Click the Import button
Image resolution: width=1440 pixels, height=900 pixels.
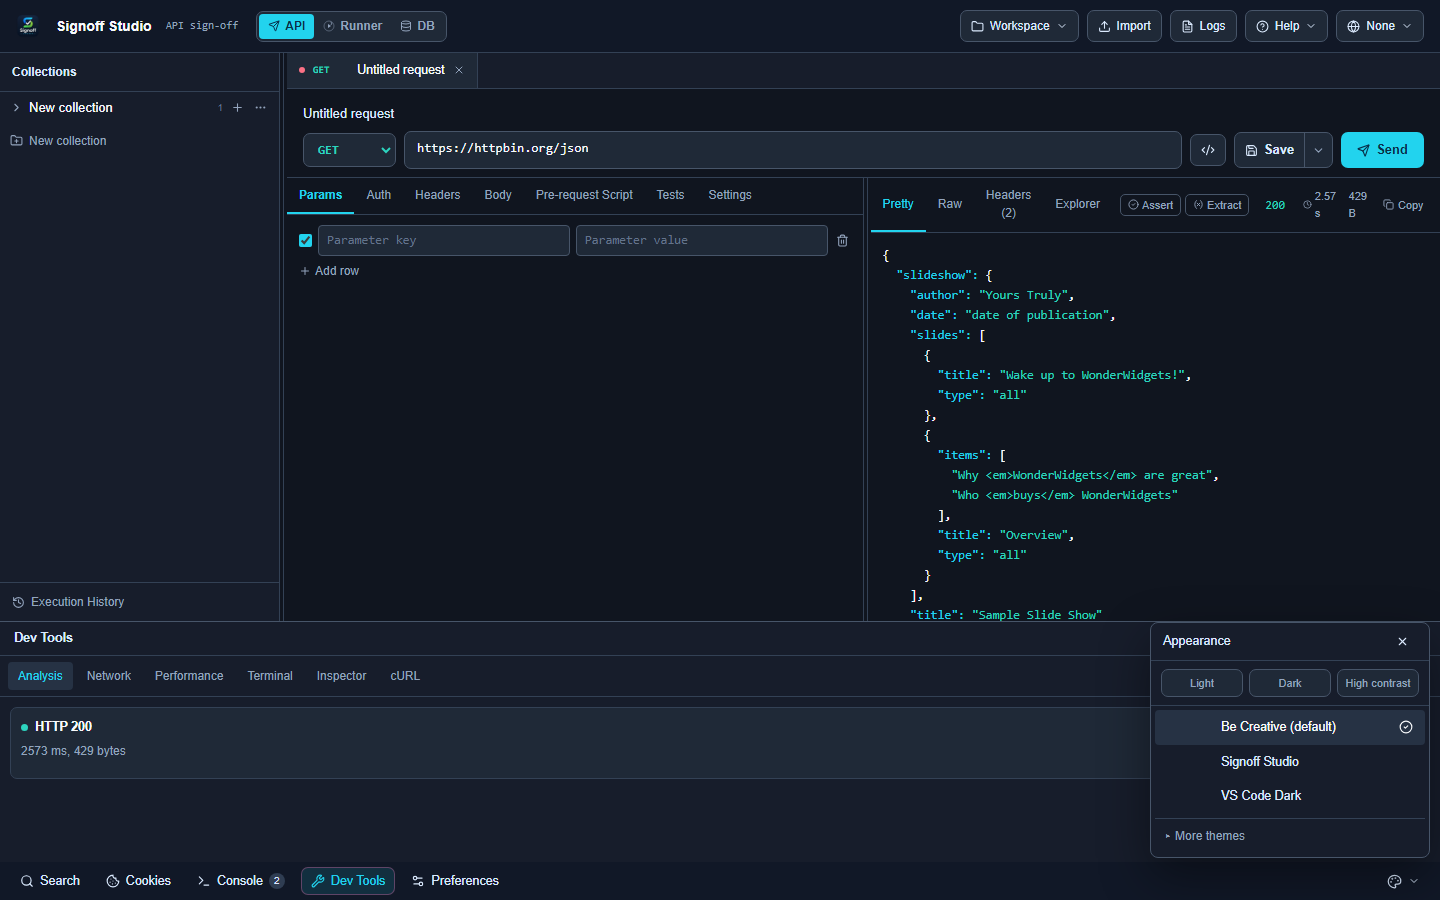click(x=1125, y=26)
